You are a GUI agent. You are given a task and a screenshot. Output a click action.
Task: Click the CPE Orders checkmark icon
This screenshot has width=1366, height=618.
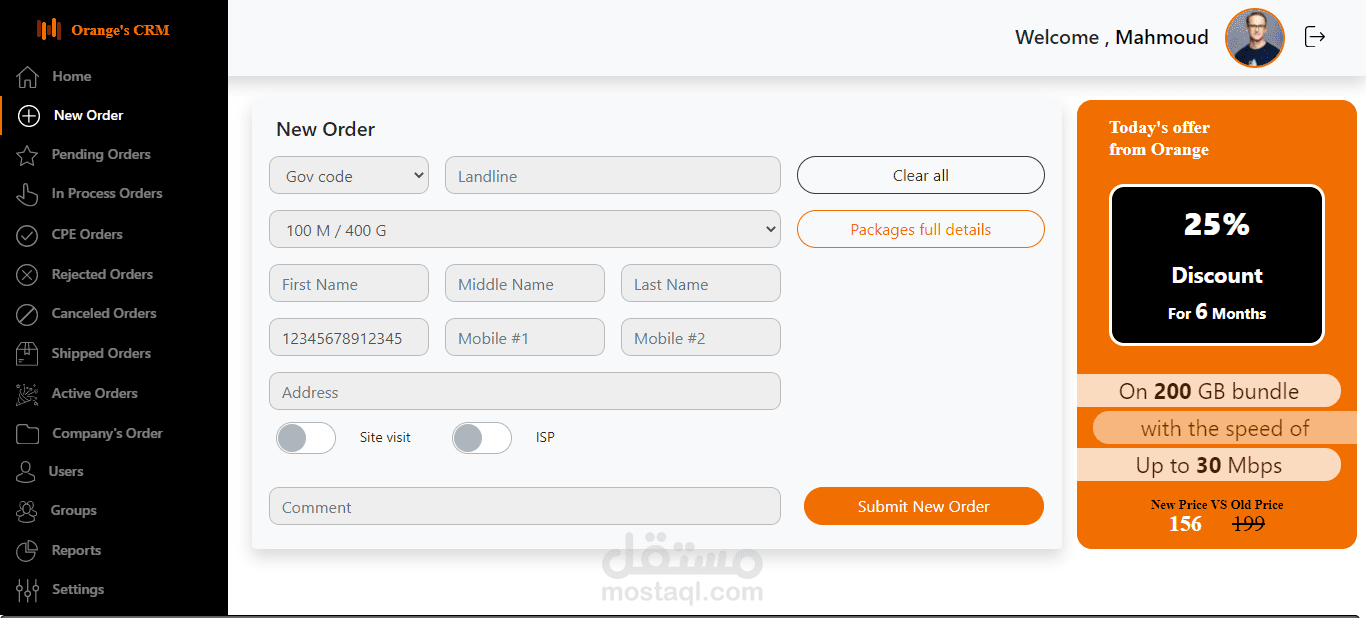tap(27, 235)
